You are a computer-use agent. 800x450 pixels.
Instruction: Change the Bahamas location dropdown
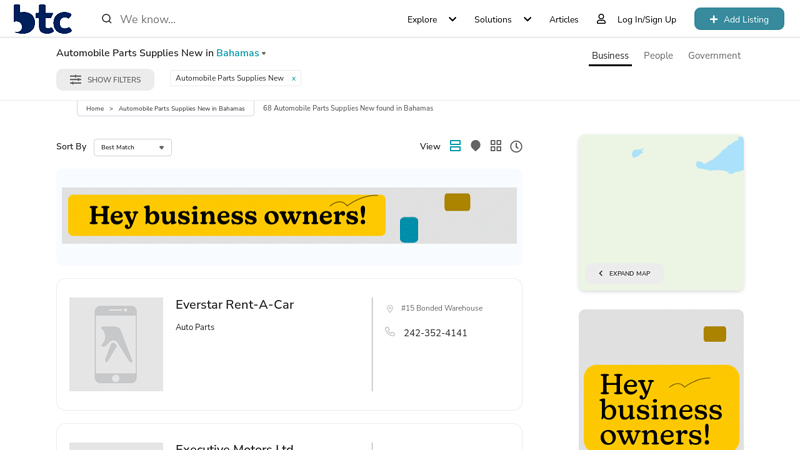(x=241, y=53)
